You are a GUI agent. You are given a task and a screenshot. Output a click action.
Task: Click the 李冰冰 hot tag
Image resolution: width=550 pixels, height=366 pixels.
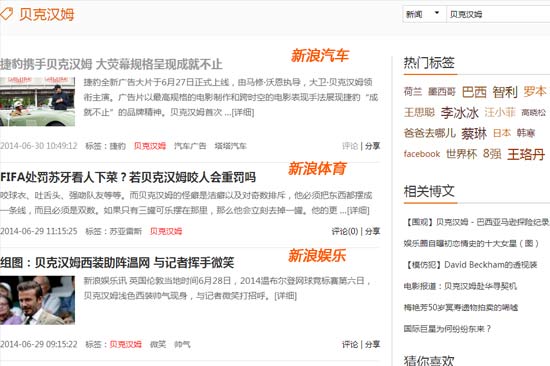click(x=460, y=113)
